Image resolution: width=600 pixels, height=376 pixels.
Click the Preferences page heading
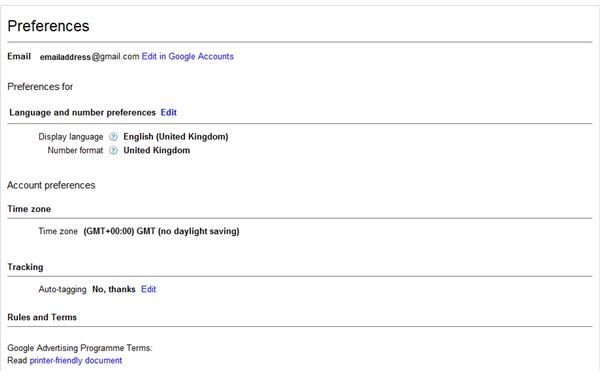(48, 26)
